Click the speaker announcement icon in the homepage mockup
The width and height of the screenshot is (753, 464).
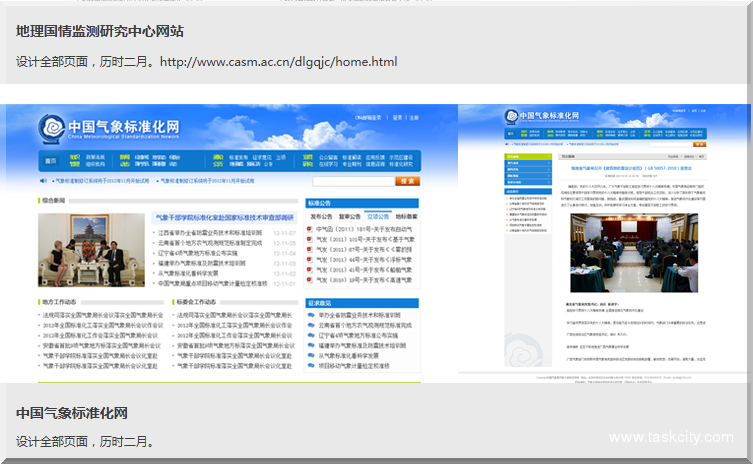pos(43,181)
